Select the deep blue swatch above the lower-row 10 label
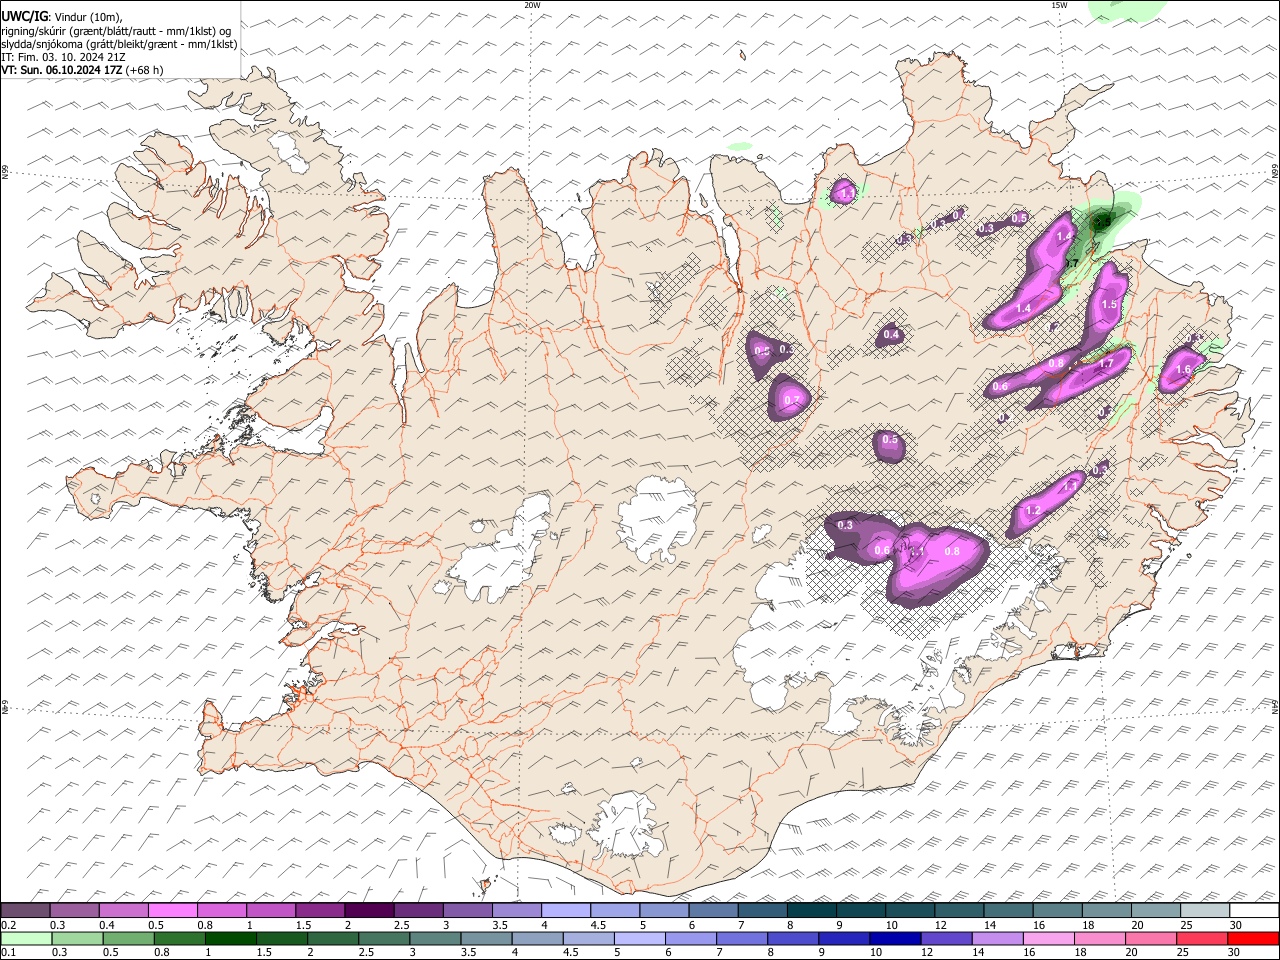The image size is (1280, 960). click(895, 938)
